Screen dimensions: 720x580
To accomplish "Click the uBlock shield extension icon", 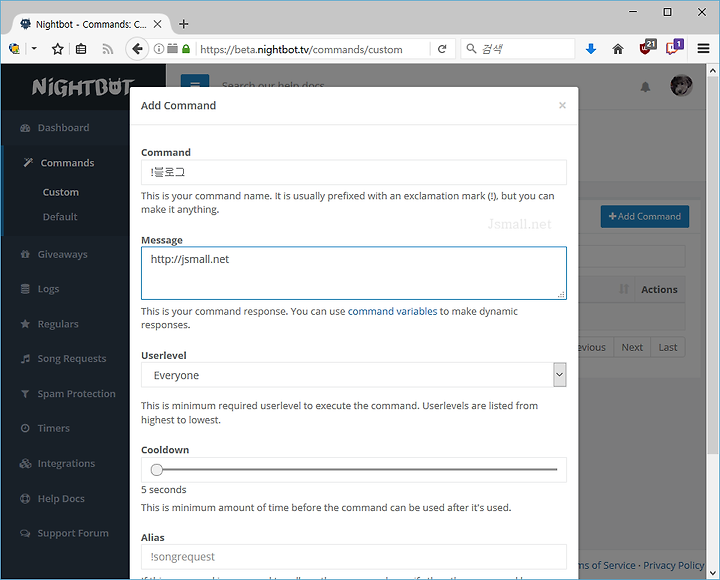I will (x=647, y=47).
